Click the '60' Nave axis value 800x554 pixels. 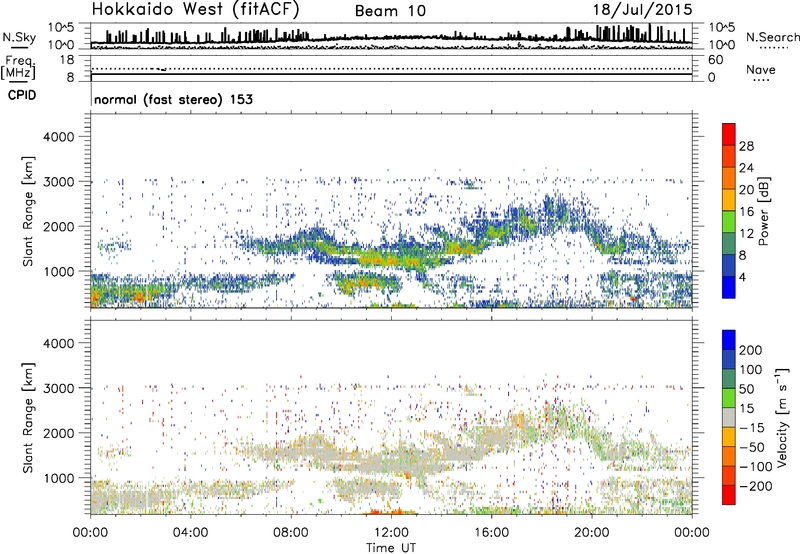[715, 60]
